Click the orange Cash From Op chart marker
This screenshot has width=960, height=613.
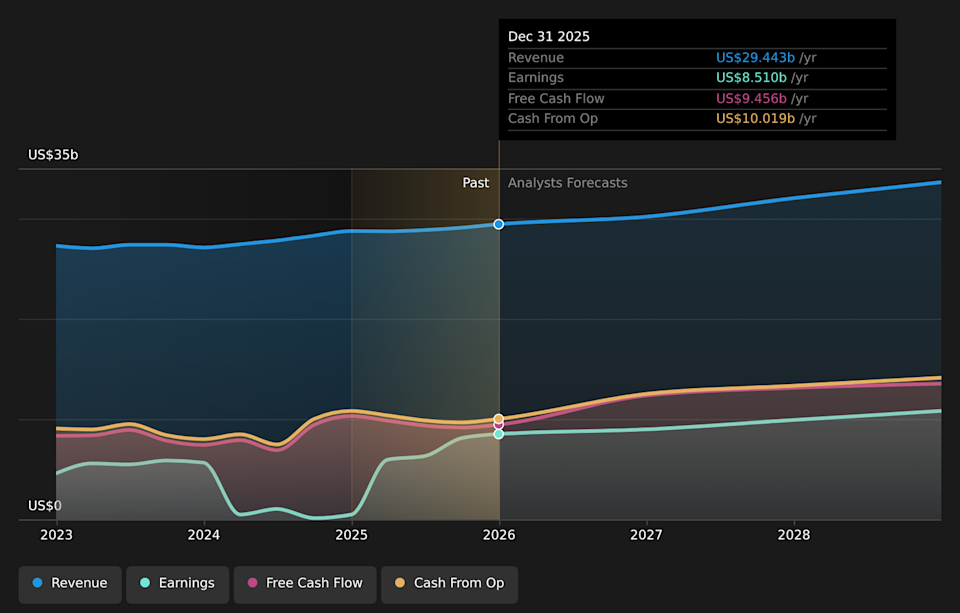(498, 418)
